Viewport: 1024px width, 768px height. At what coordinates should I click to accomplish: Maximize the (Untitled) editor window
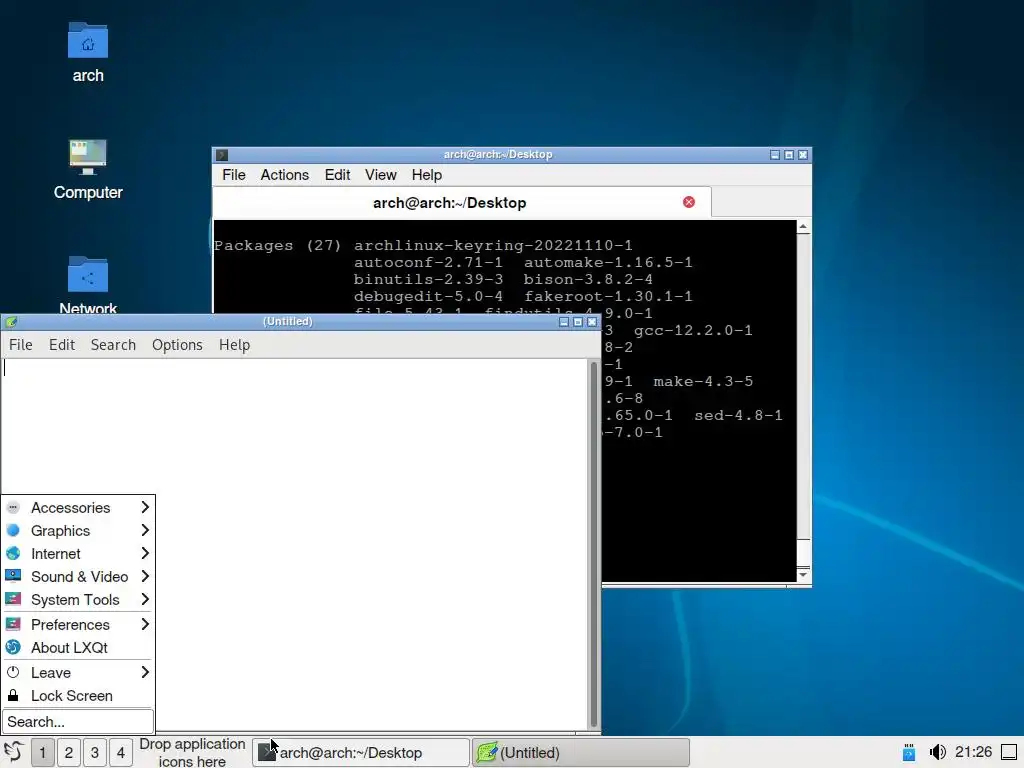[x=578, y=322]
